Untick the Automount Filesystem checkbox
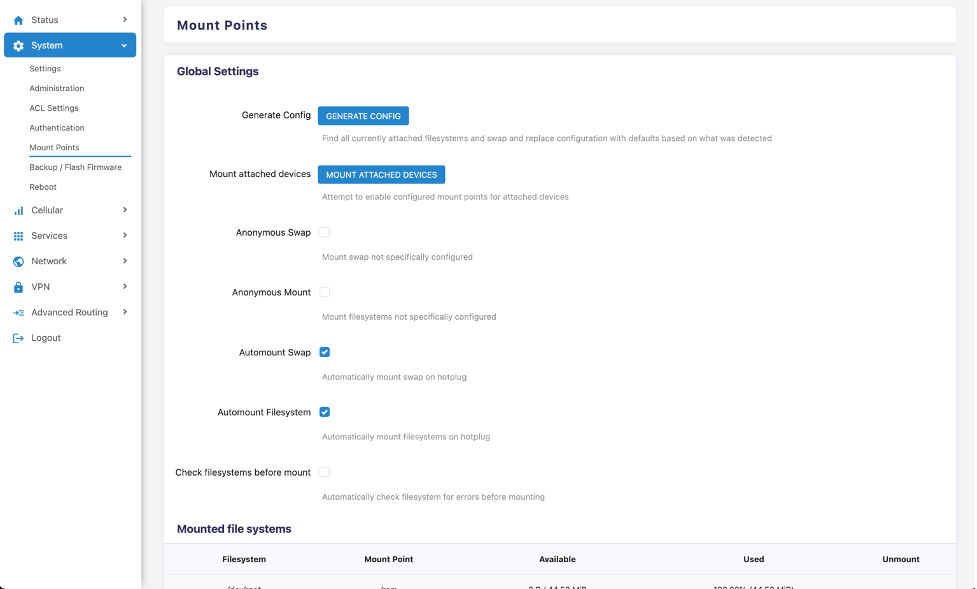Image resolution: width=977 pixels, height=589 pixels. [x=324, y=412]
